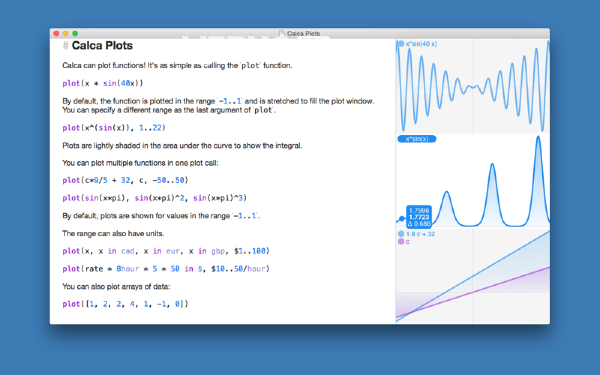Select the x^sin(x) plot label pill
The image size is (600, 375).
(x=417, y=139)
